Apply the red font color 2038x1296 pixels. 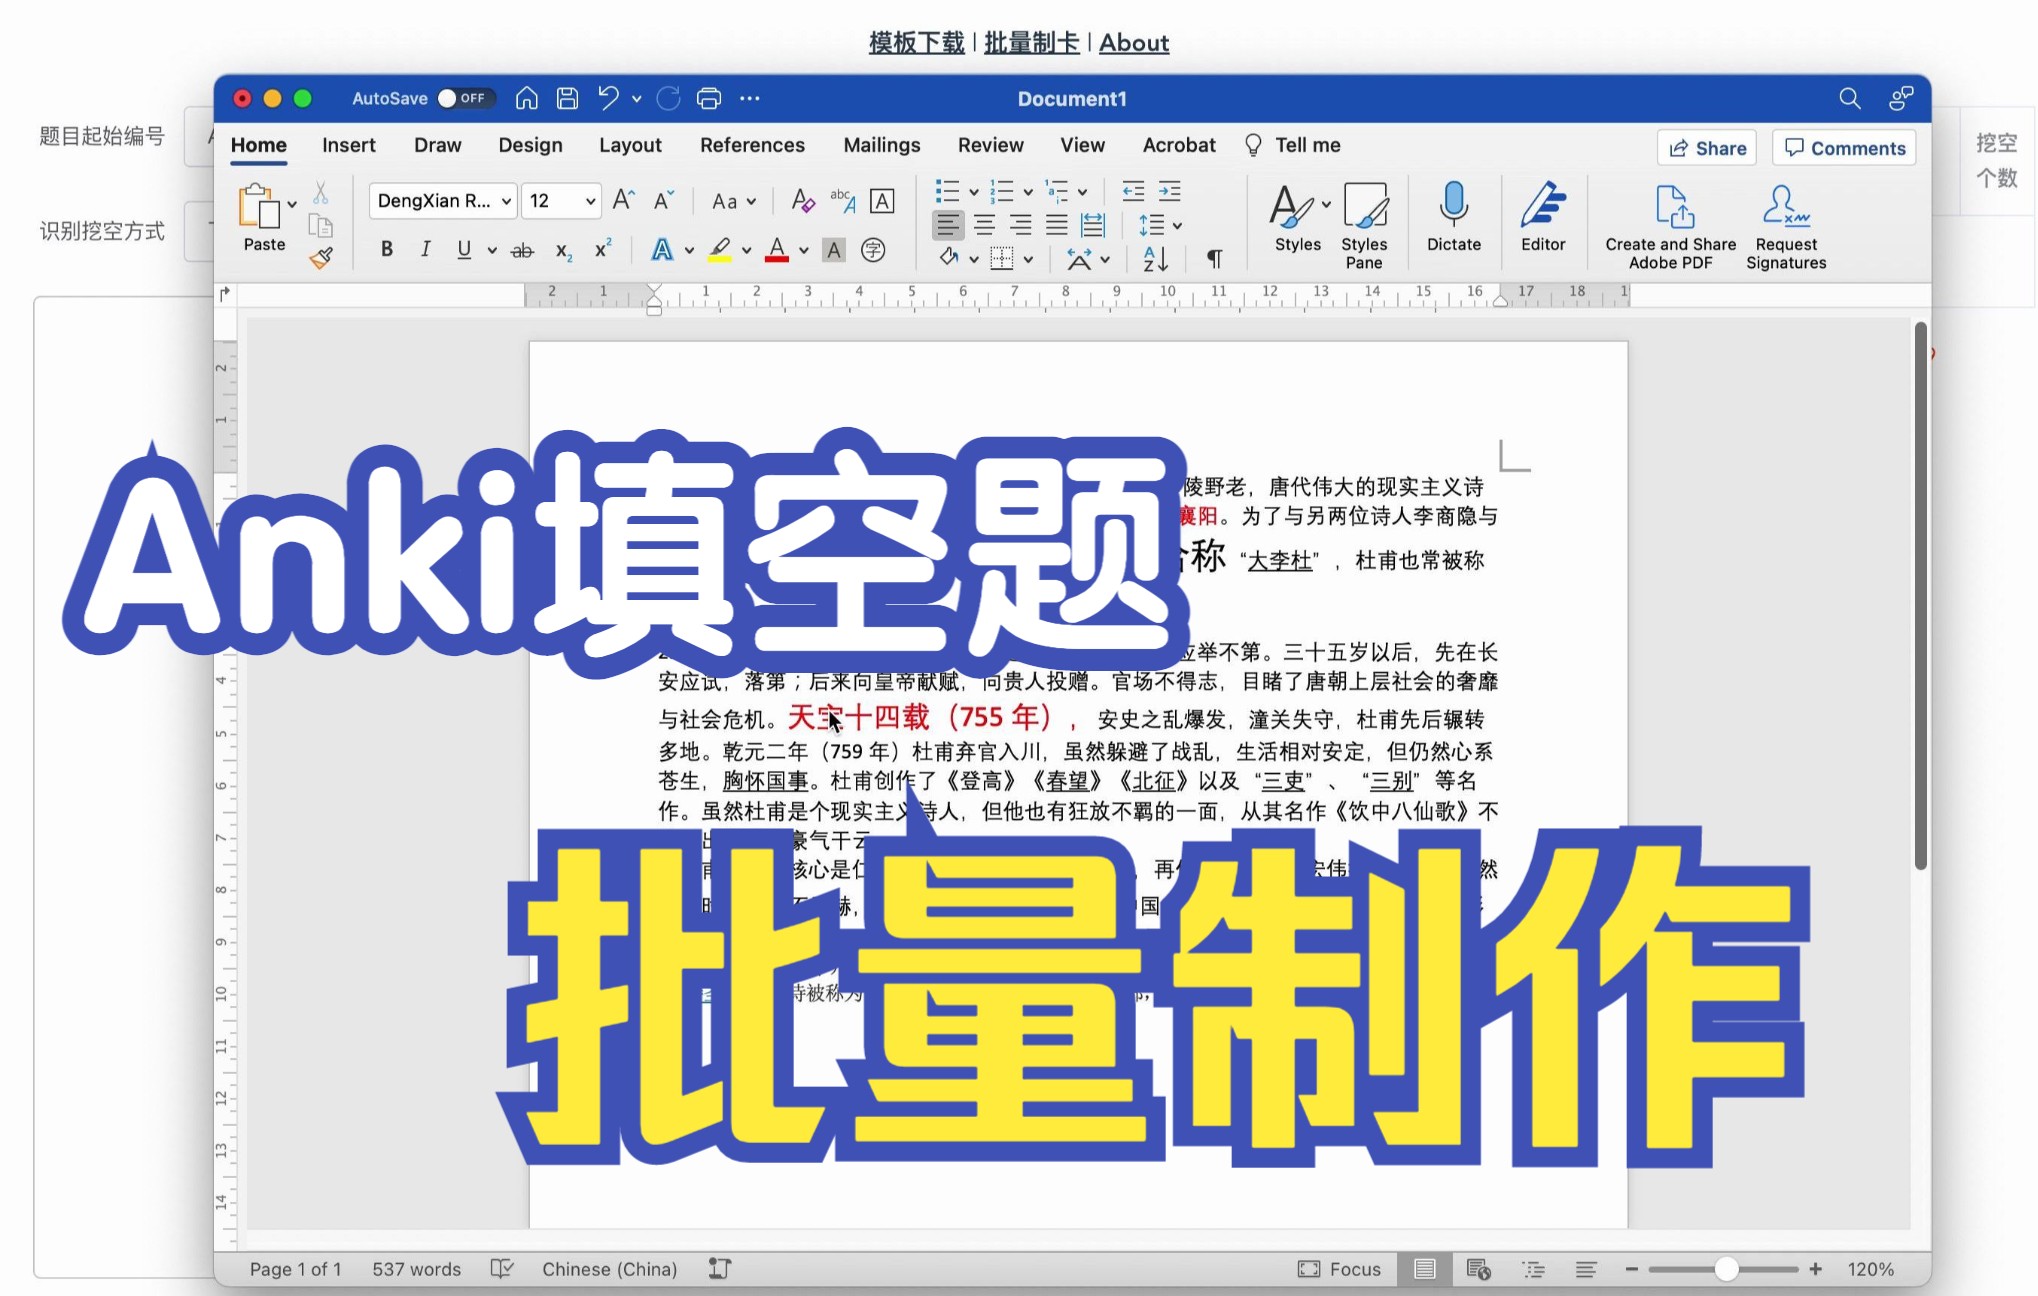point(776,250)
